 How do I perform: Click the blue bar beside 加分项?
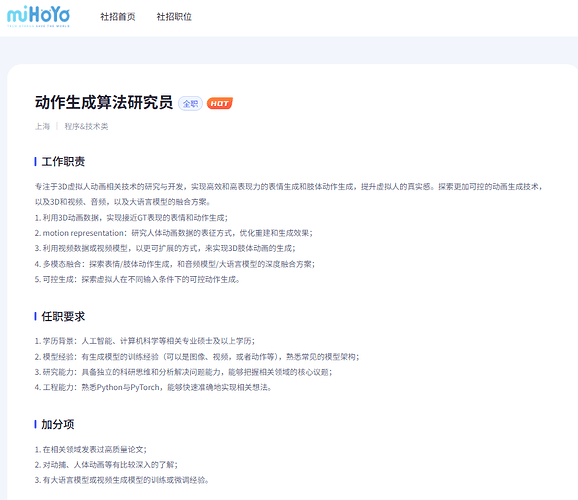(x=35, y=424)
